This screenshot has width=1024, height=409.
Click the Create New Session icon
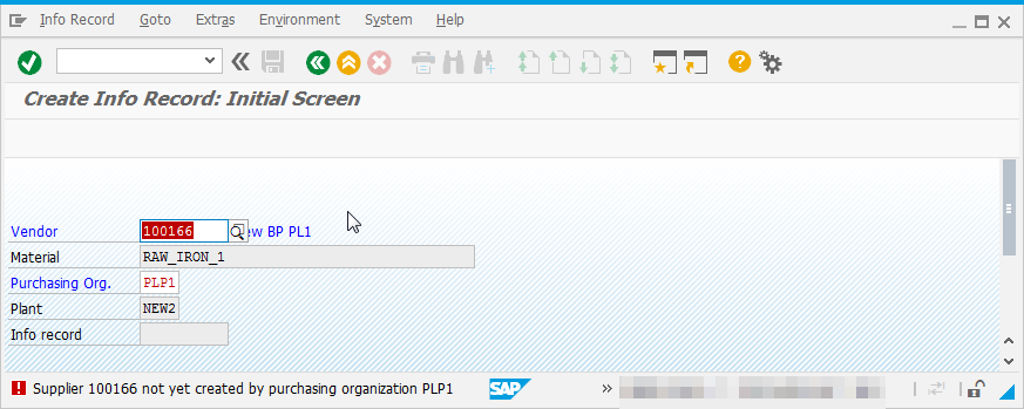point(665,63)
